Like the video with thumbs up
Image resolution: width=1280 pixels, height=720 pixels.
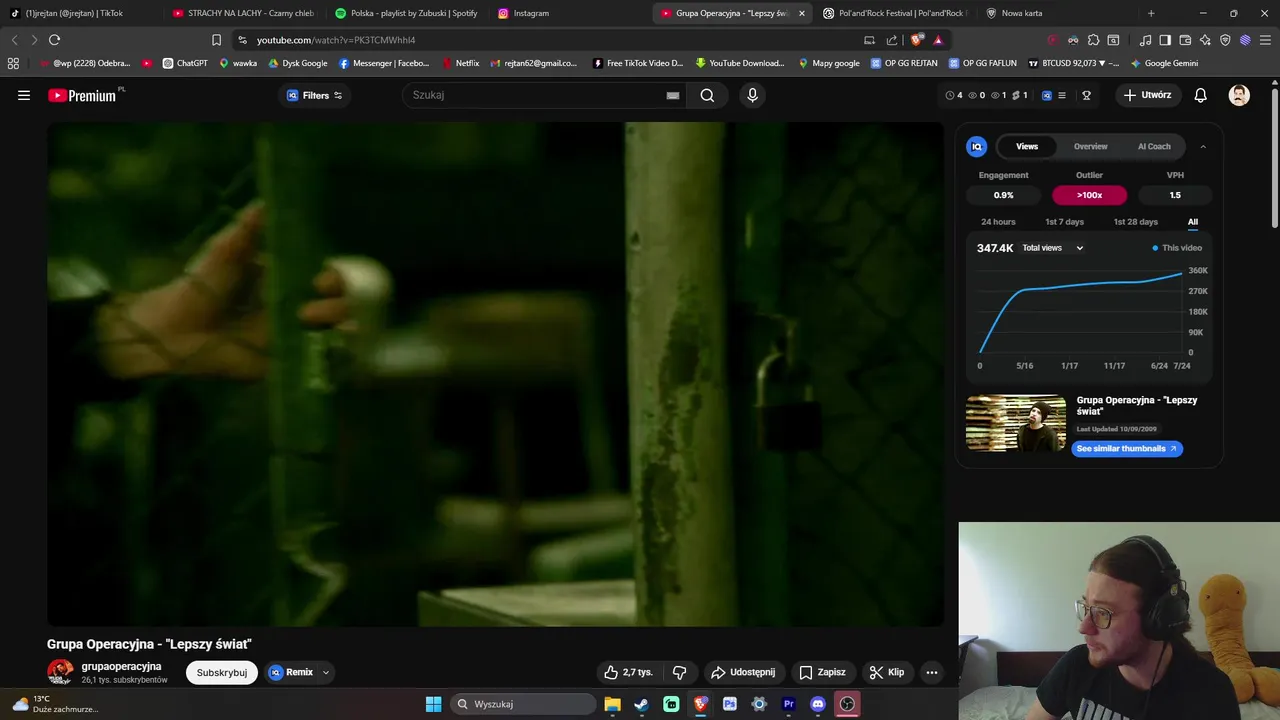(628, 672)
